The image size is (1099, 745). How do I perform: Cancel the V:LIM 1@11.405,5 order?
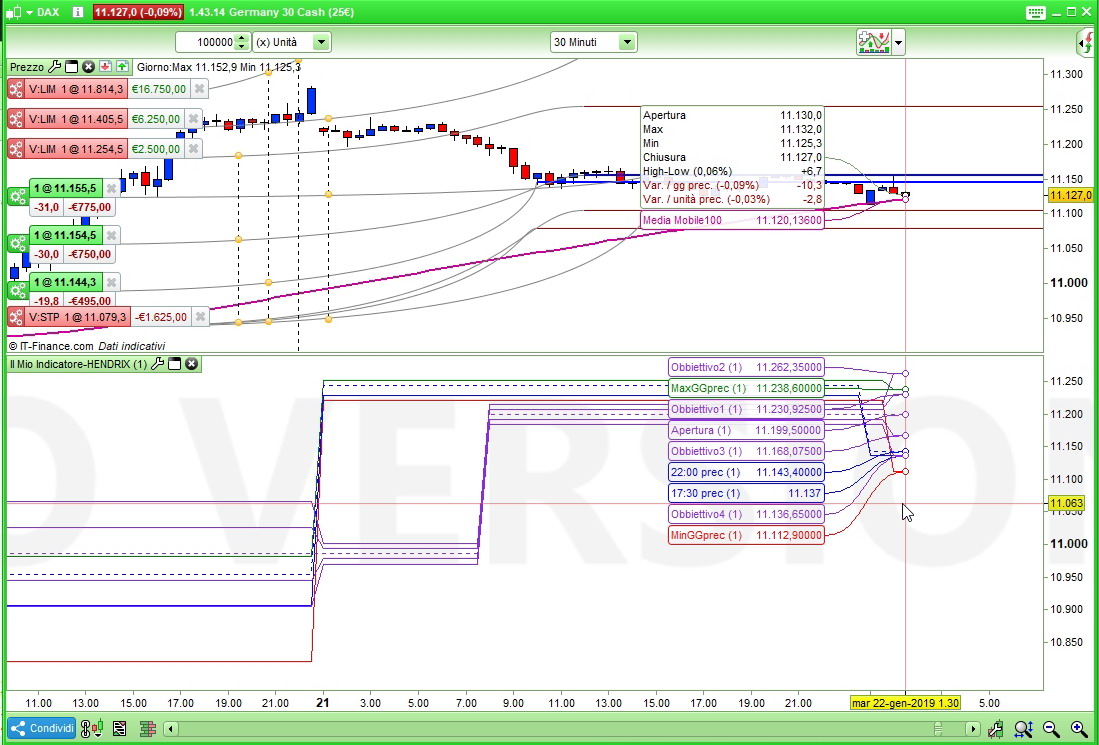193,118
